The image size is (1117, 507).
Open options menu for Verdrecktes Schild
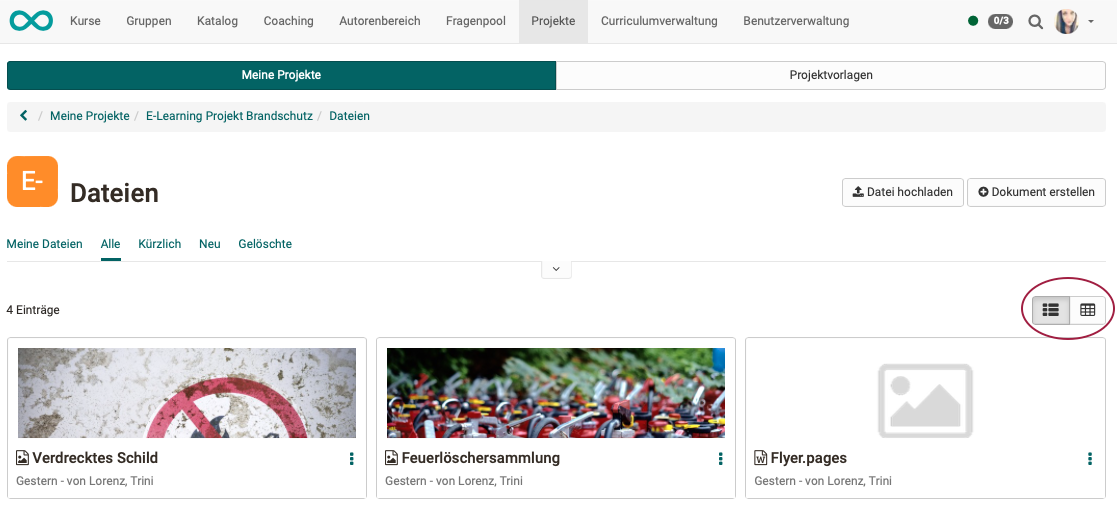point(351,459)
